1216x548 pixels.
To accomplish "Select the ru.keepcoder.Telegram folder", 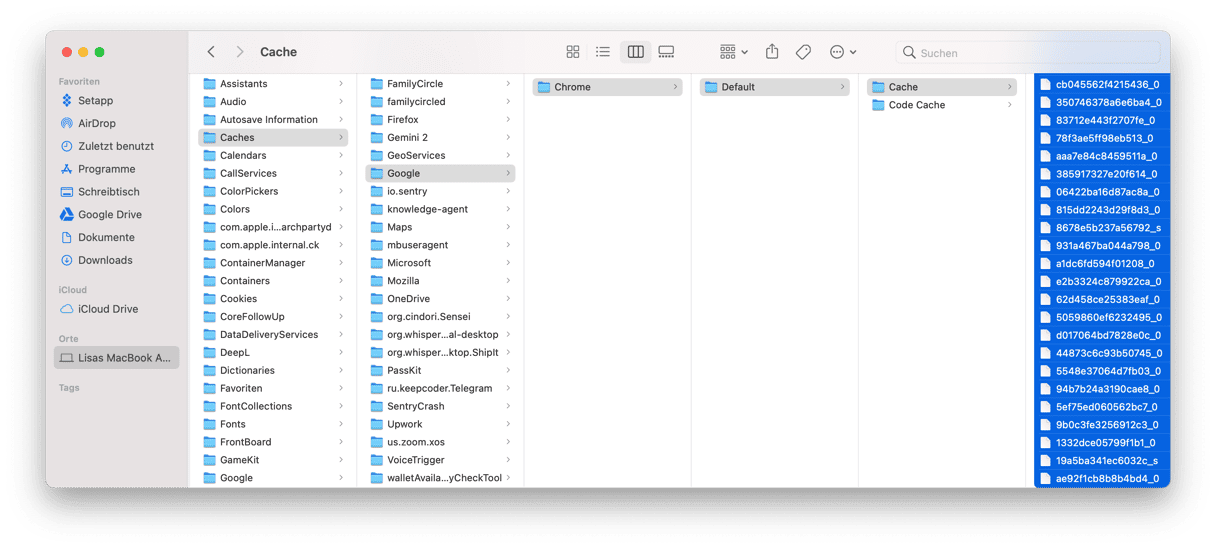I will click(x=440, y=388).
